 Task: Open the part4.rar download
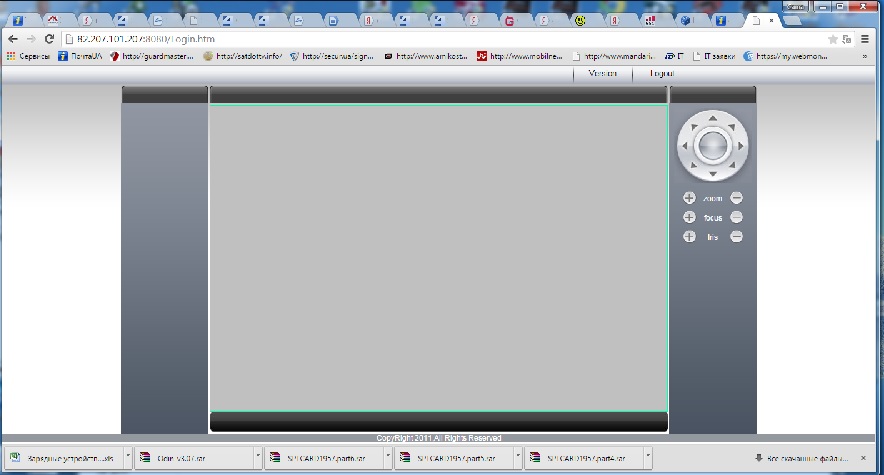(x=584, y=458)
